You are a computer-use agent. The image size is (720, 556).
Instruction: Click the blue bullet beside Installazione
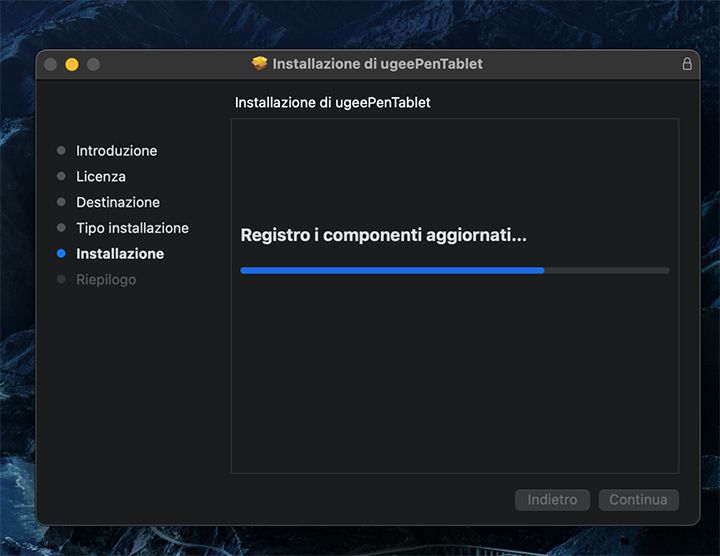click(x=61, y=254)
